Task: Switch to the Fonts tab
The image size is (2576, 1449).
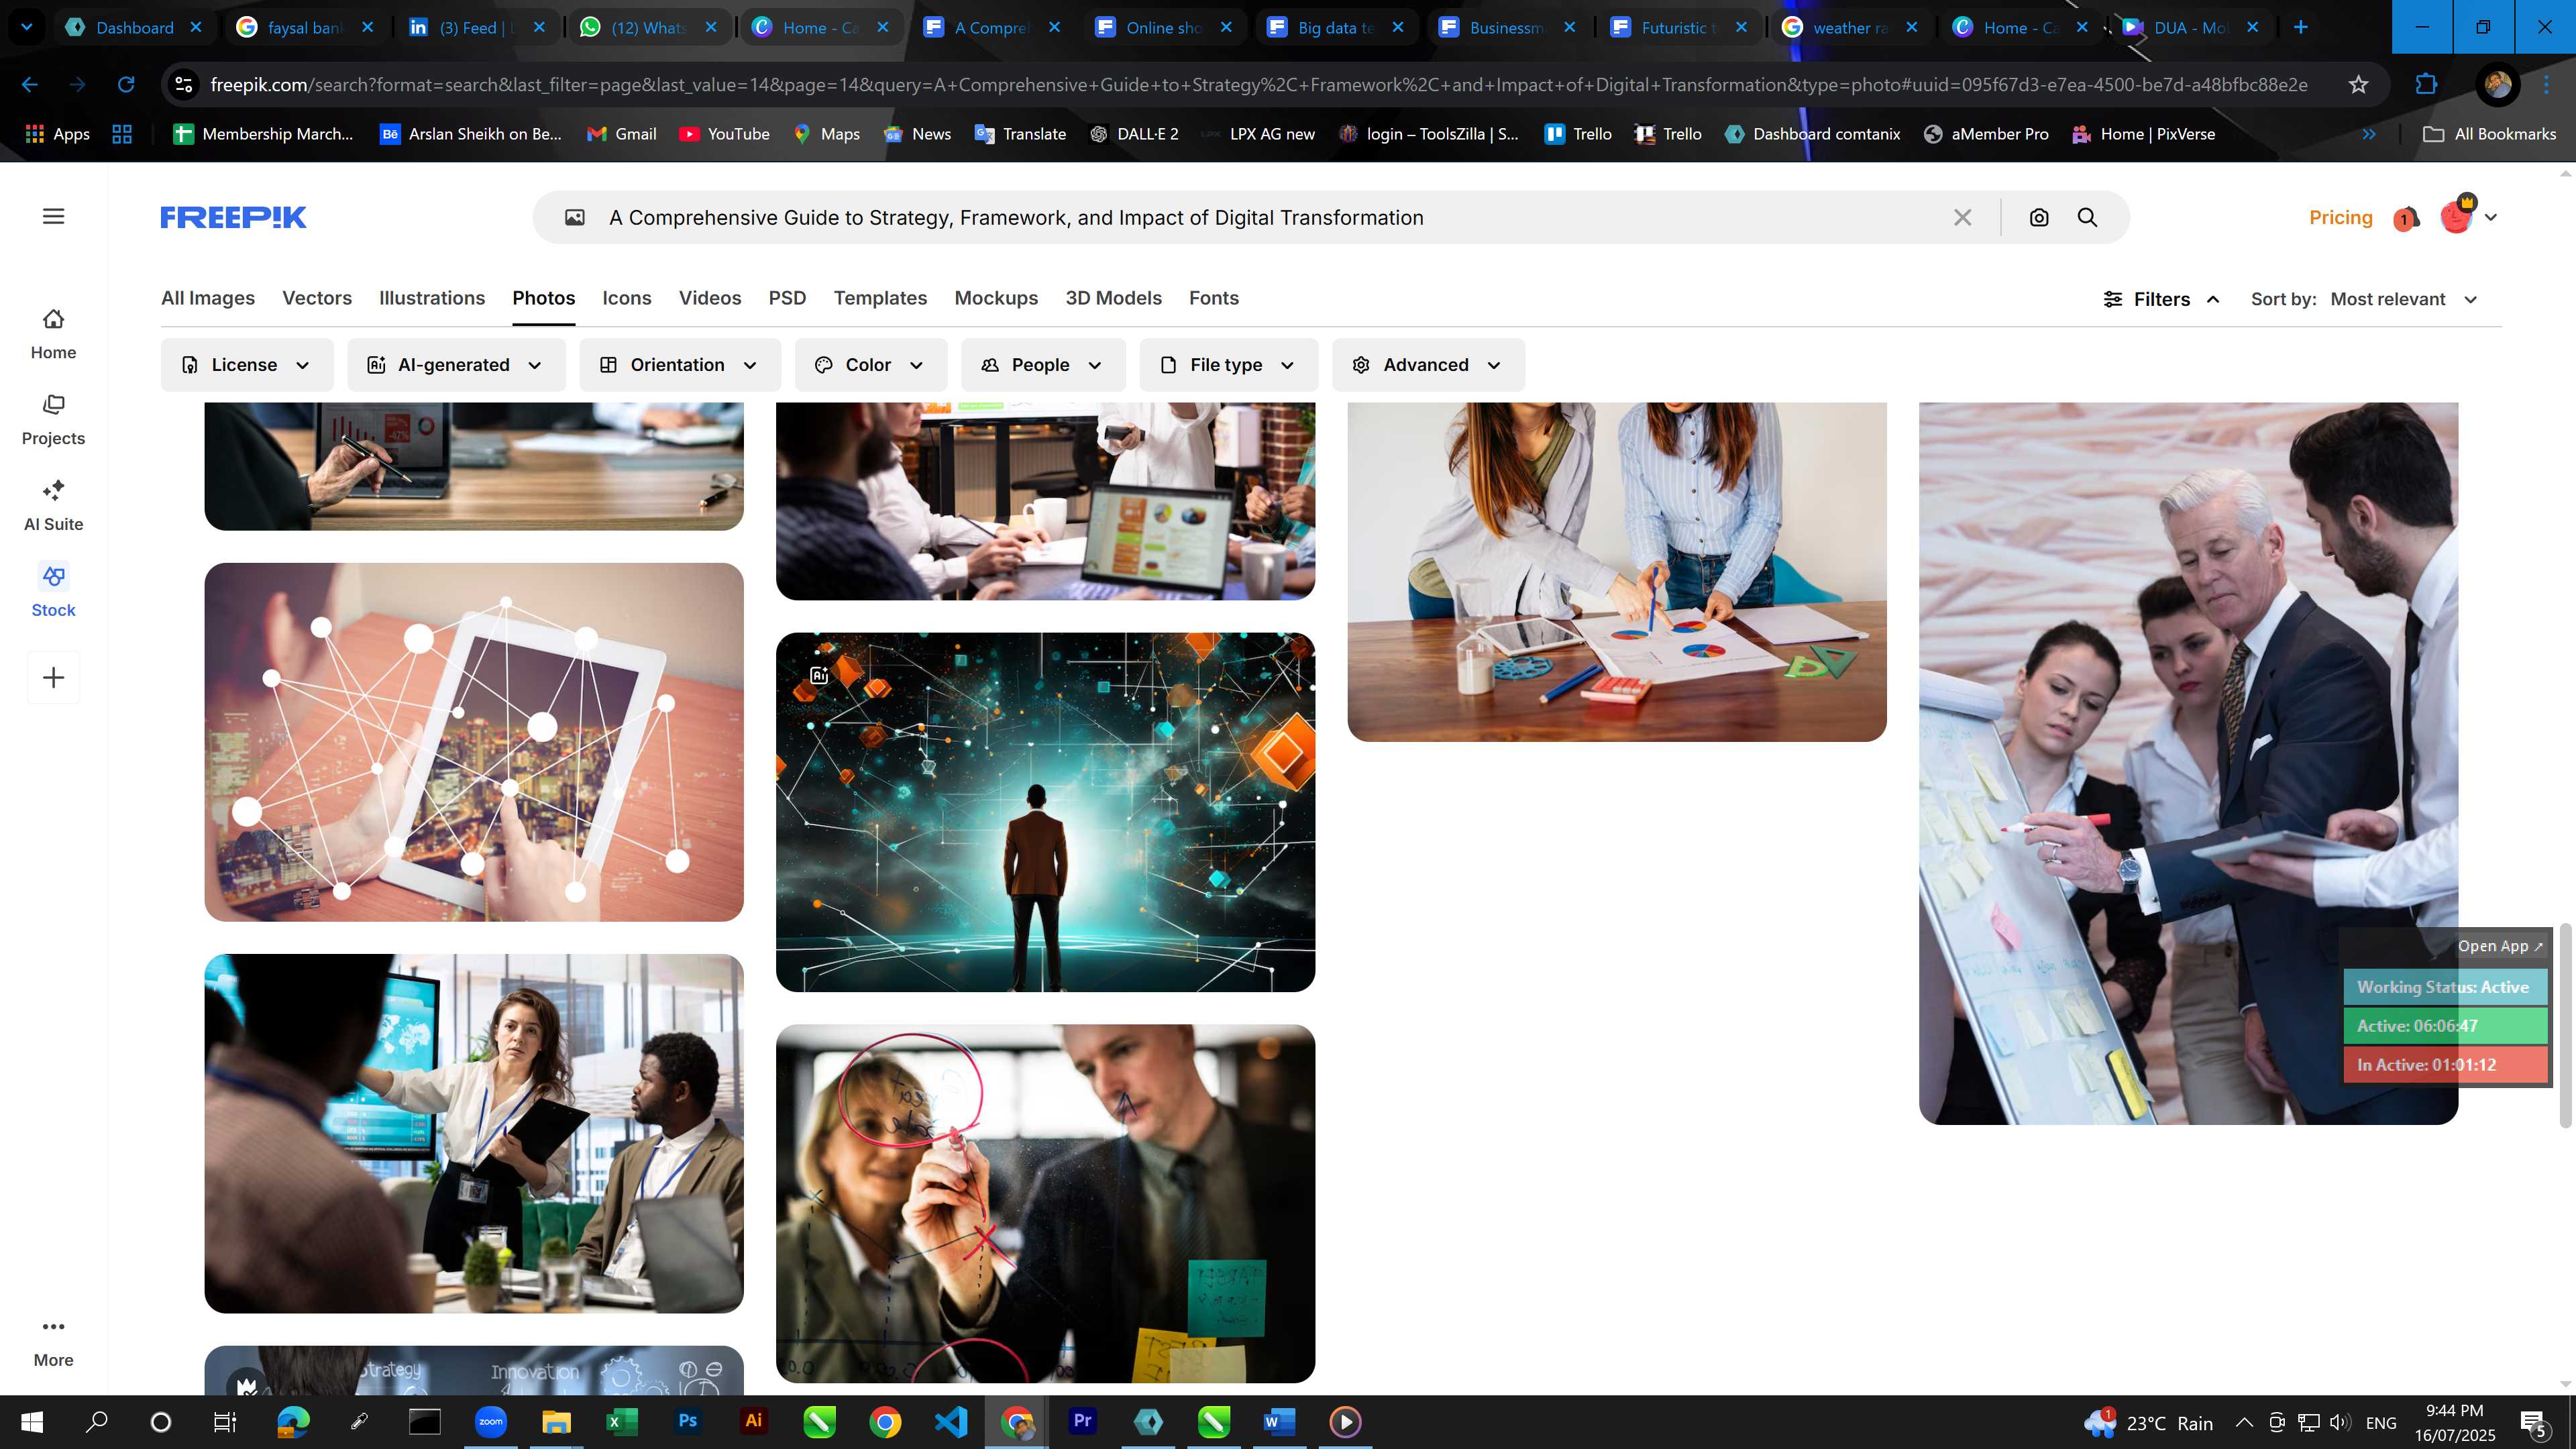Action: (1213, 298)
